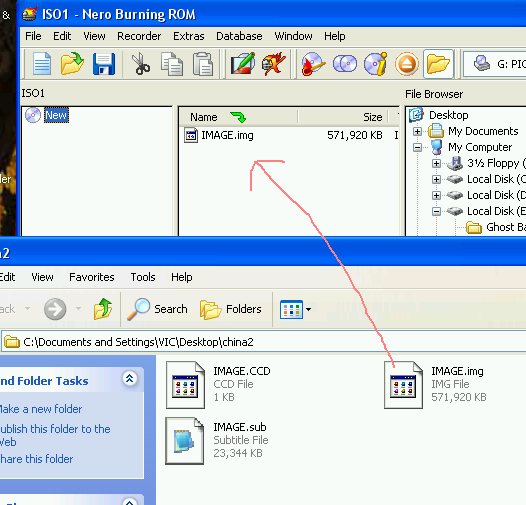This screenshot has height=505, width=526.
Task: Eject disc using the orange eject button
Action: [407, 64]
